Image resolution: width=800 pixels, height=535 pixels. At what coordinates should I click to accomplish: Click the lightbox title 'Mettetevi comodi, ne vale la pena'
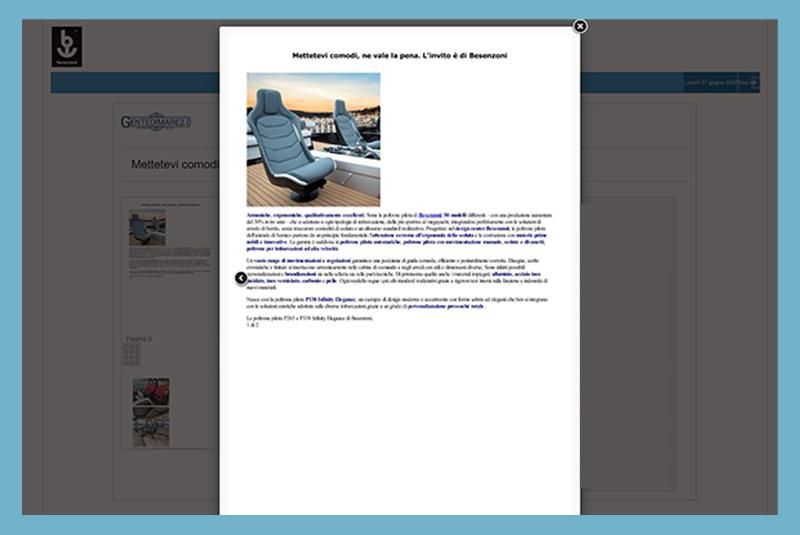(399, 56)
